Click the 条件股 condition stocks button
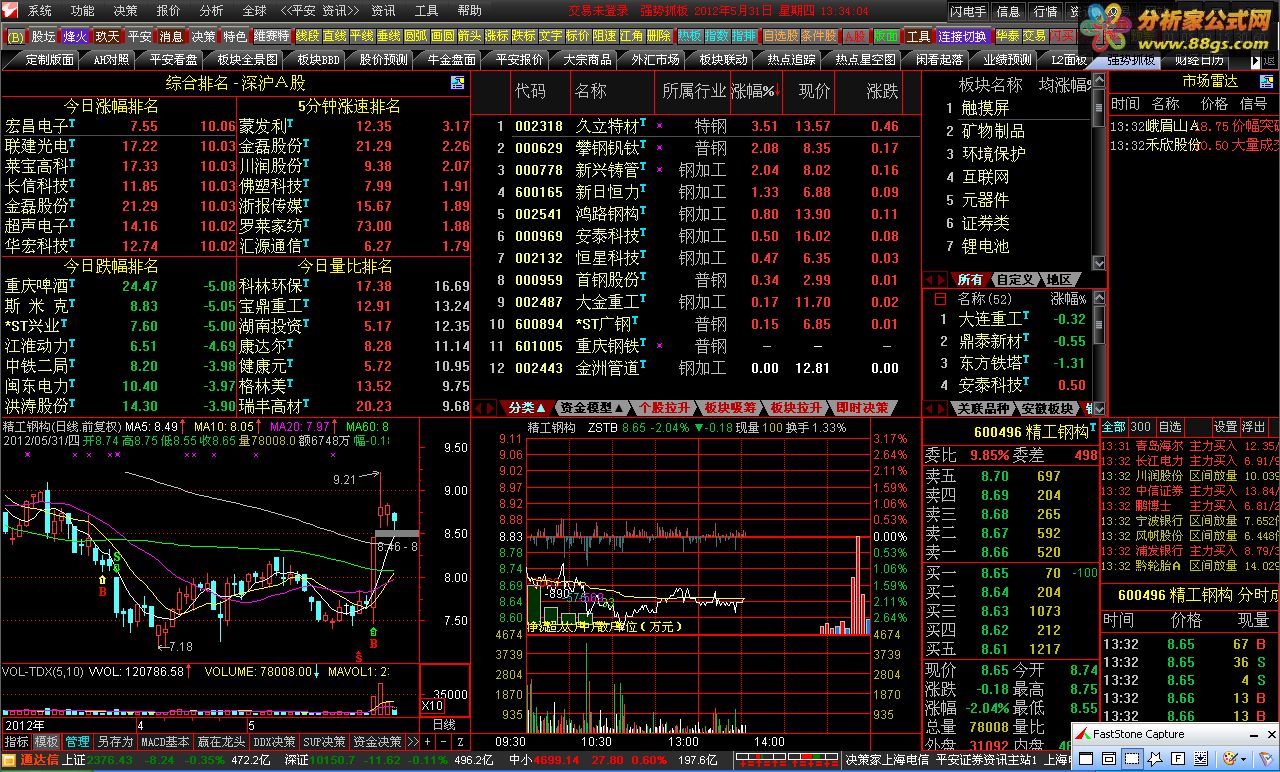Image resolution: width=1280 pixels, height=772 pixels. (819, 35)
